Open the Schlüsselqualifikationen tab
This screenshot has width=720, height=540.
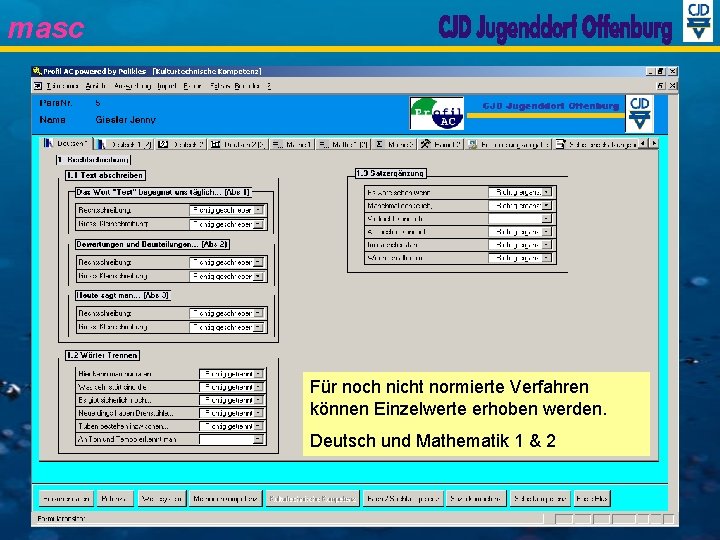pos(595,145)
